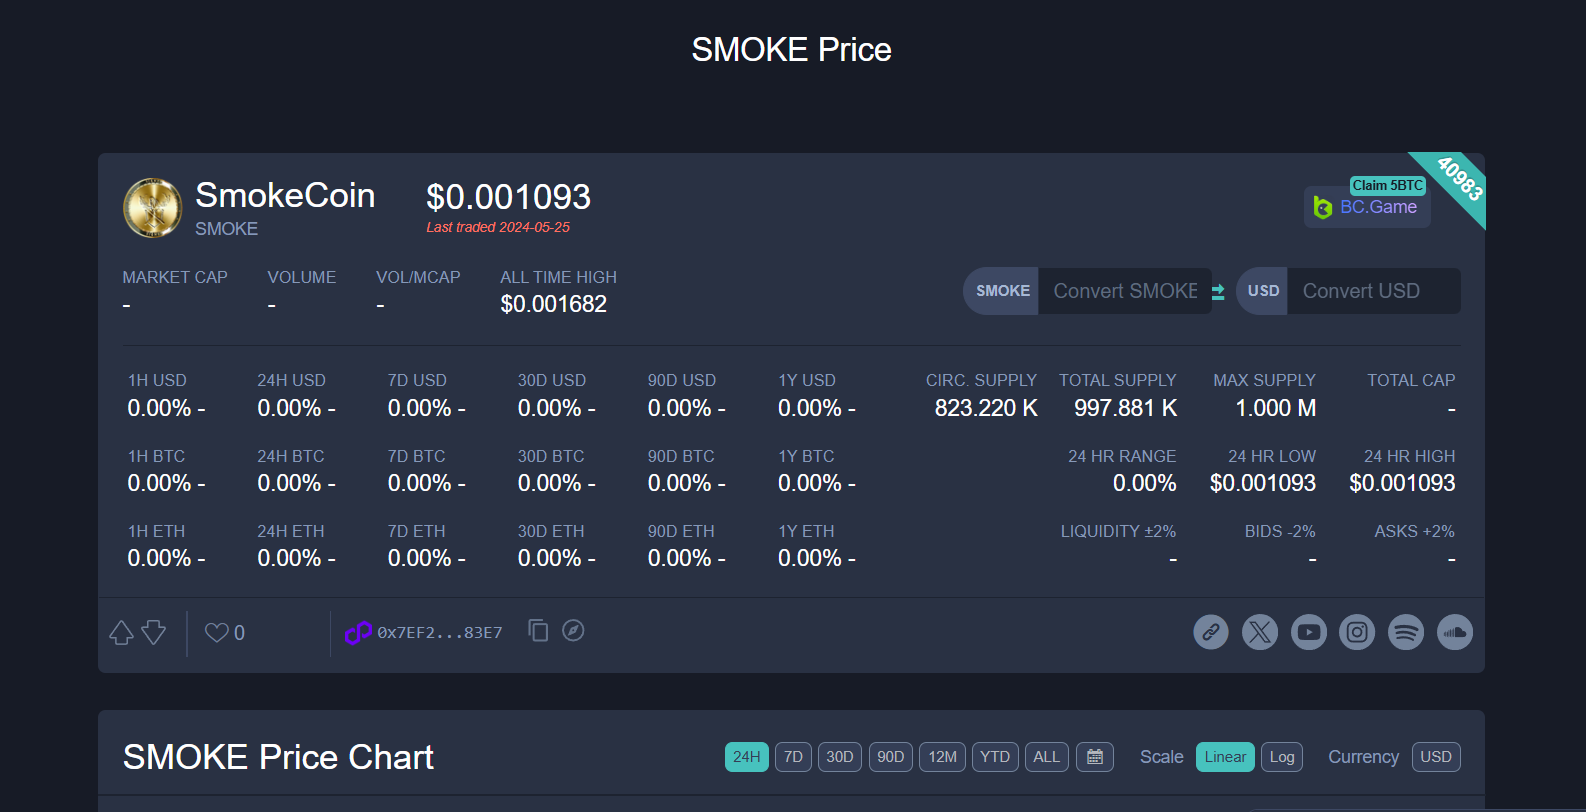Open the Instagram social icon
The image size is (1586, 812).
tap(1357, 632)
